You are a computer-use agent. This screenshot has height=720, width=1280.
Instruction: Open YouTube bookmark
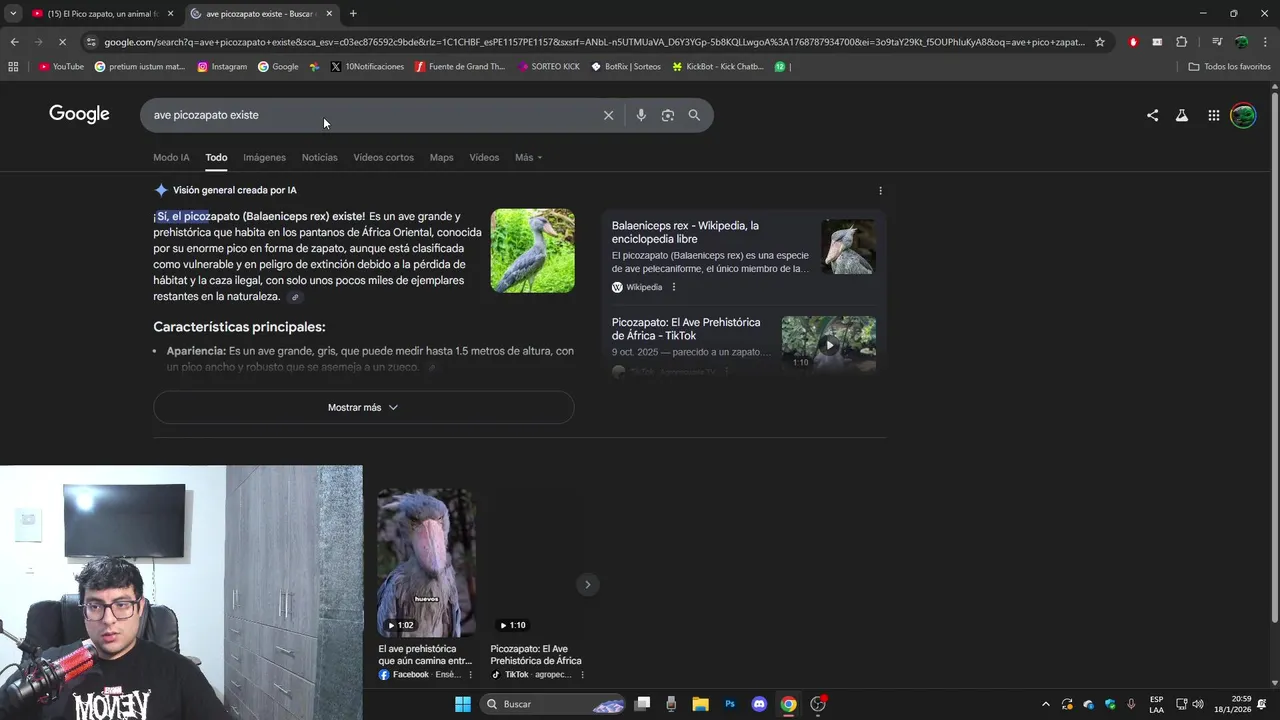pyautogui.click(x=61, y=67)
